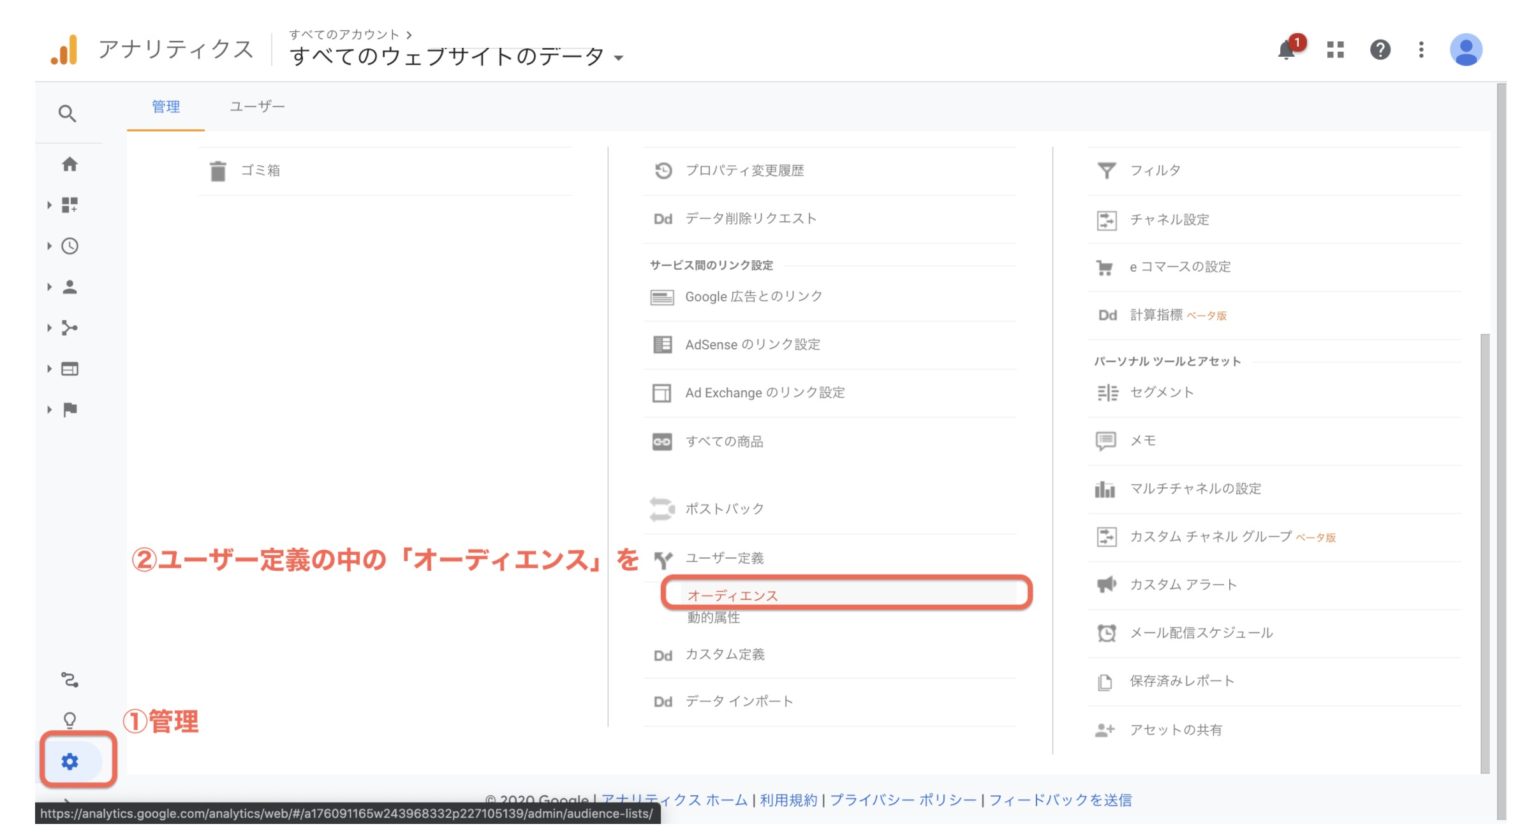
Task: Open the Google apps grid icon
Action: 1335,50
